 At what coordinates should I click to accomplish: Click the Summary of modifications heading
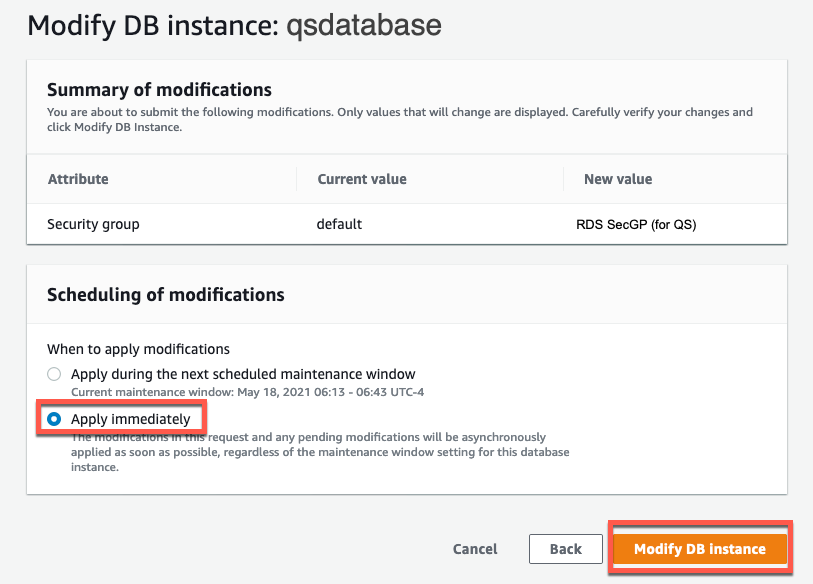click(x=159, y=90)
